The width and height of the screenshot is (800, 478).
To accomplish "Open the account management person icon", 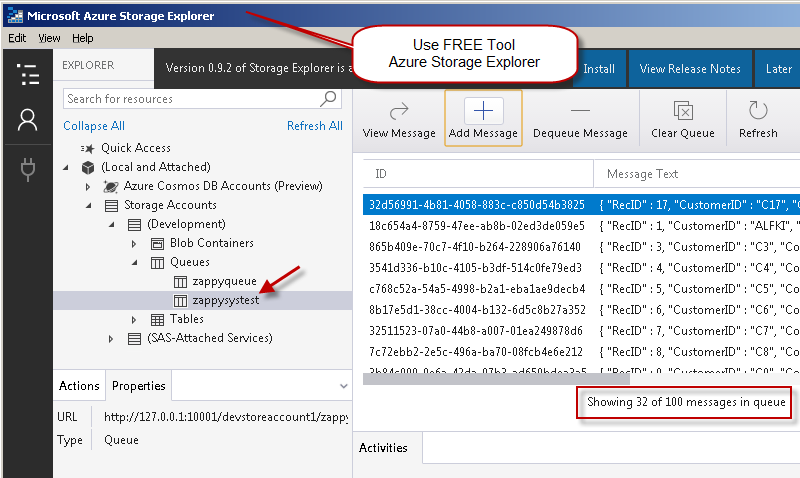I will (x=28, y=120).
